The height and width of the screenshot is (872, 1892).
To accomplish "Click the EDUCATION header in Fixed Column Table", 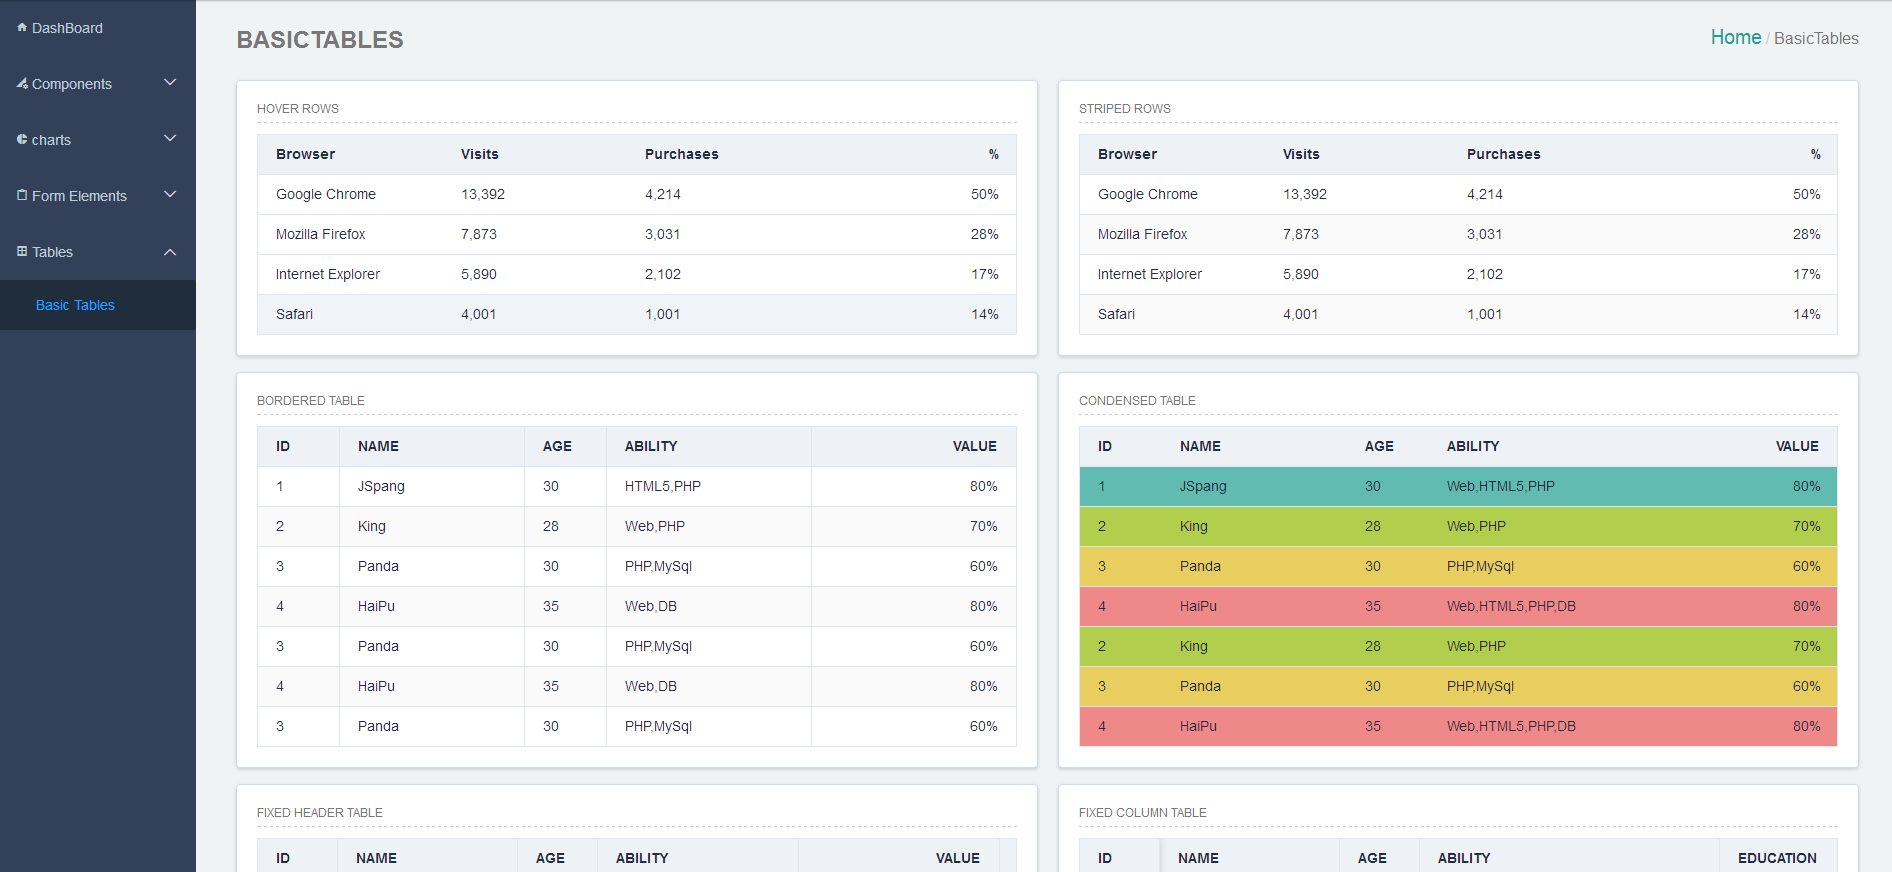I will pyautogui.click(x=1777, y=858).
